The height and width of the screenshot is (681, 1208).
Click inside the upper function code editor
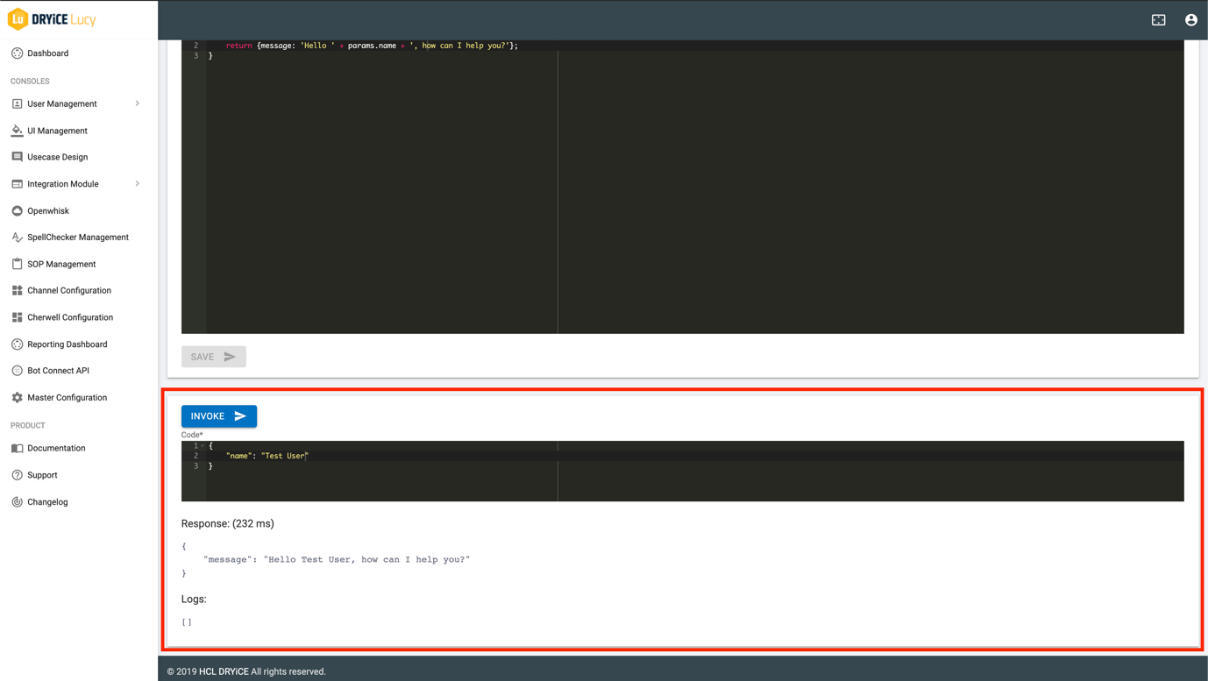[682, 187]
